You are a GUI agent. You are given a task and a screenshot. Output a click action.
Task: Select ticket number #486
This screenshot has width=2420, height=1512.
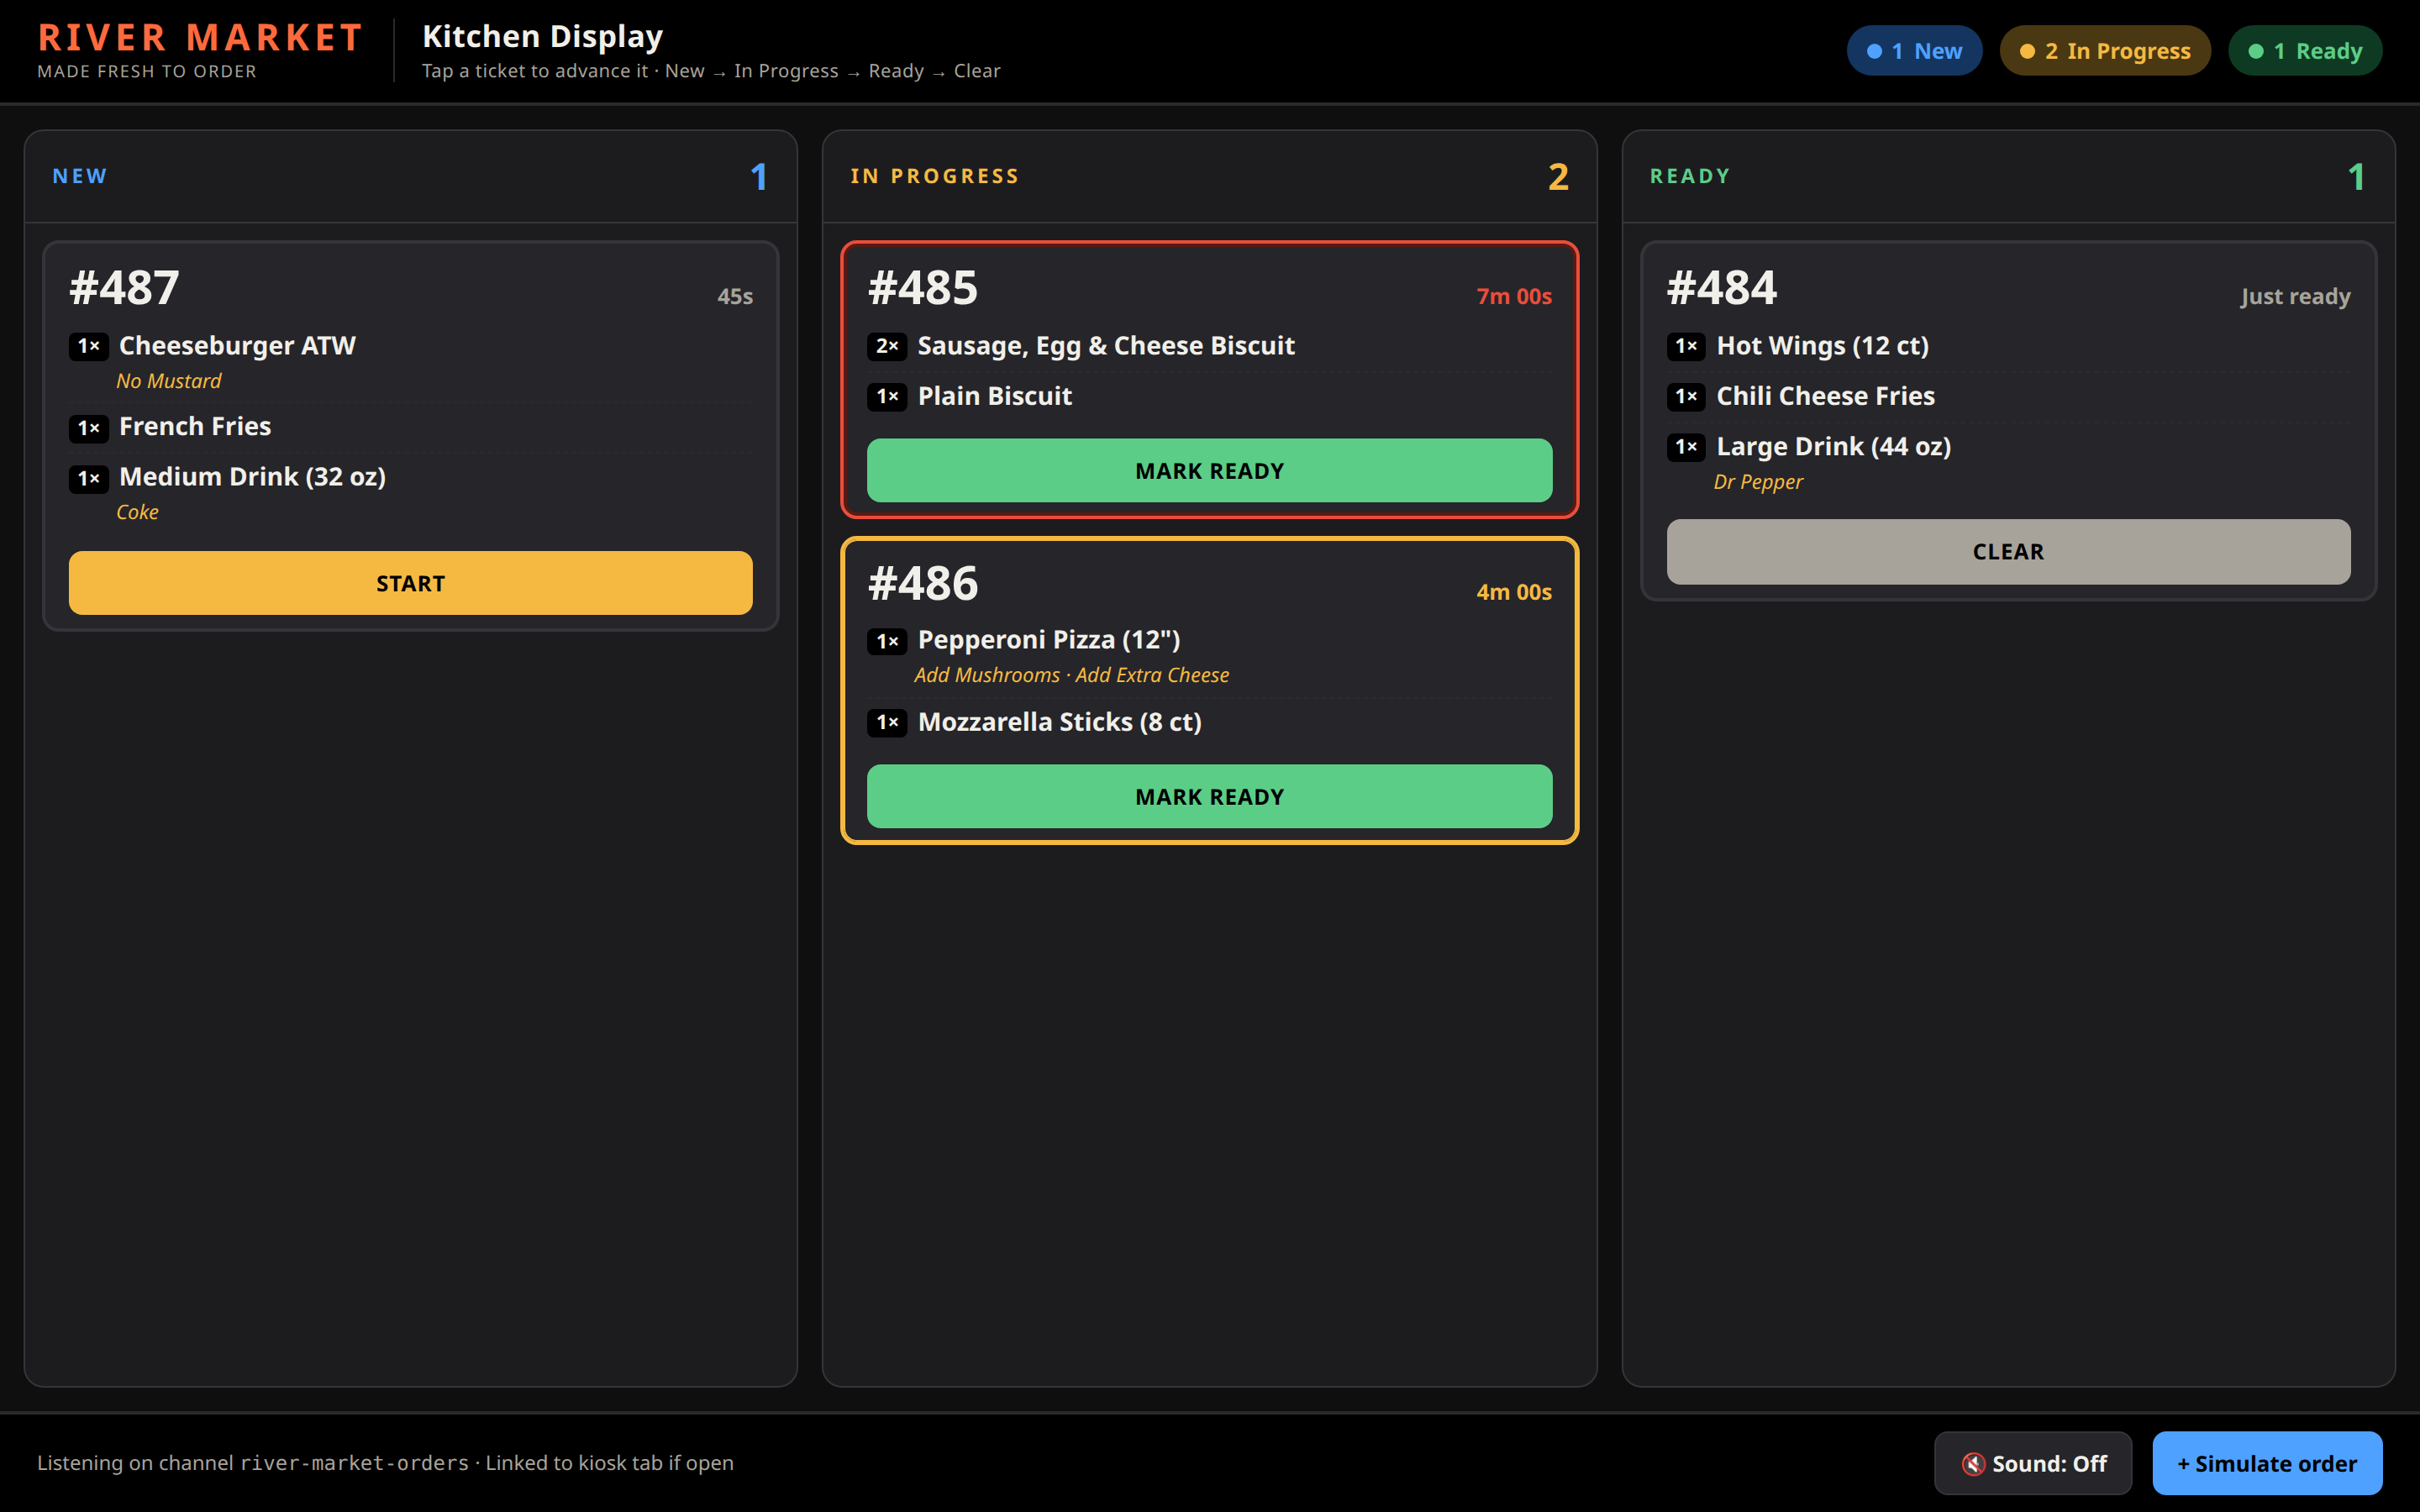[923, 583]
